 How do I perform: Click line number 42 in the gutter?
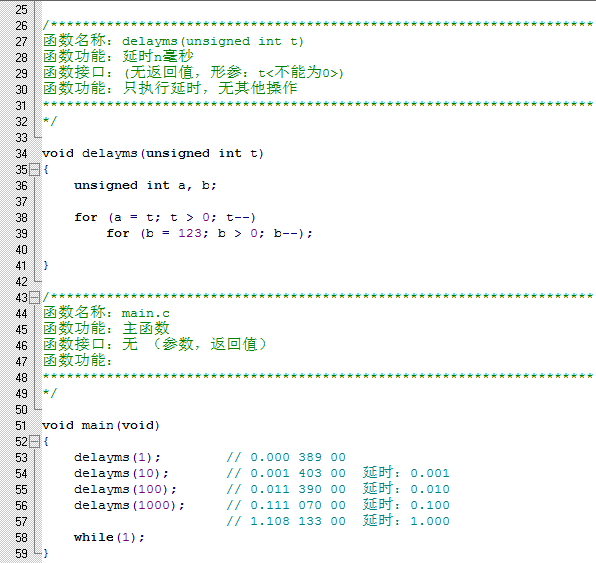click(x=22, y=282)
